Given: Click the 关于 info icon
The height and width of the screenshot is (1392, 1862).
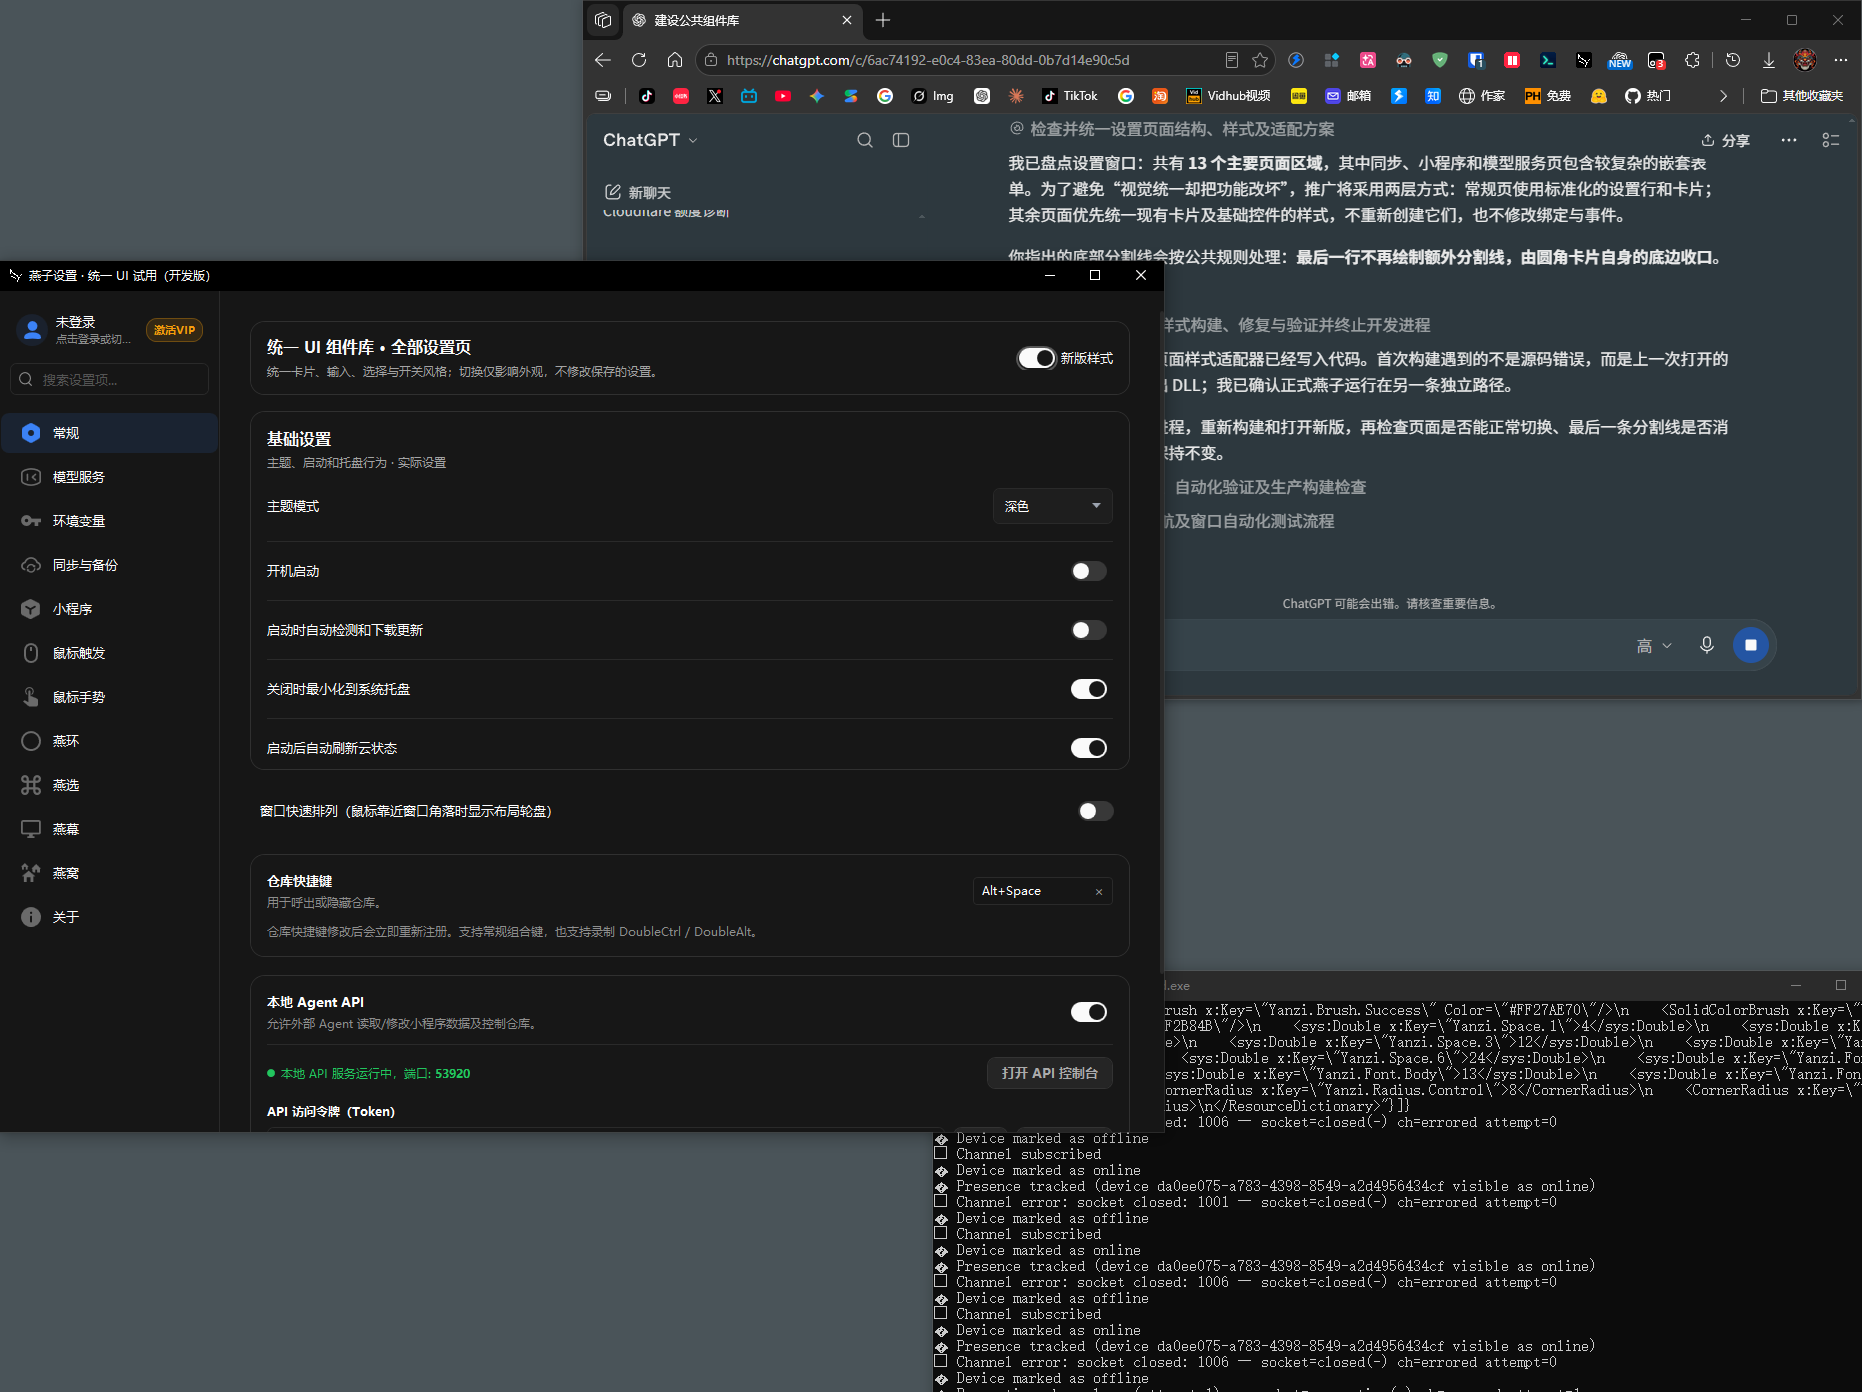Looking at the screenshot, I should [x=31, y=917].
